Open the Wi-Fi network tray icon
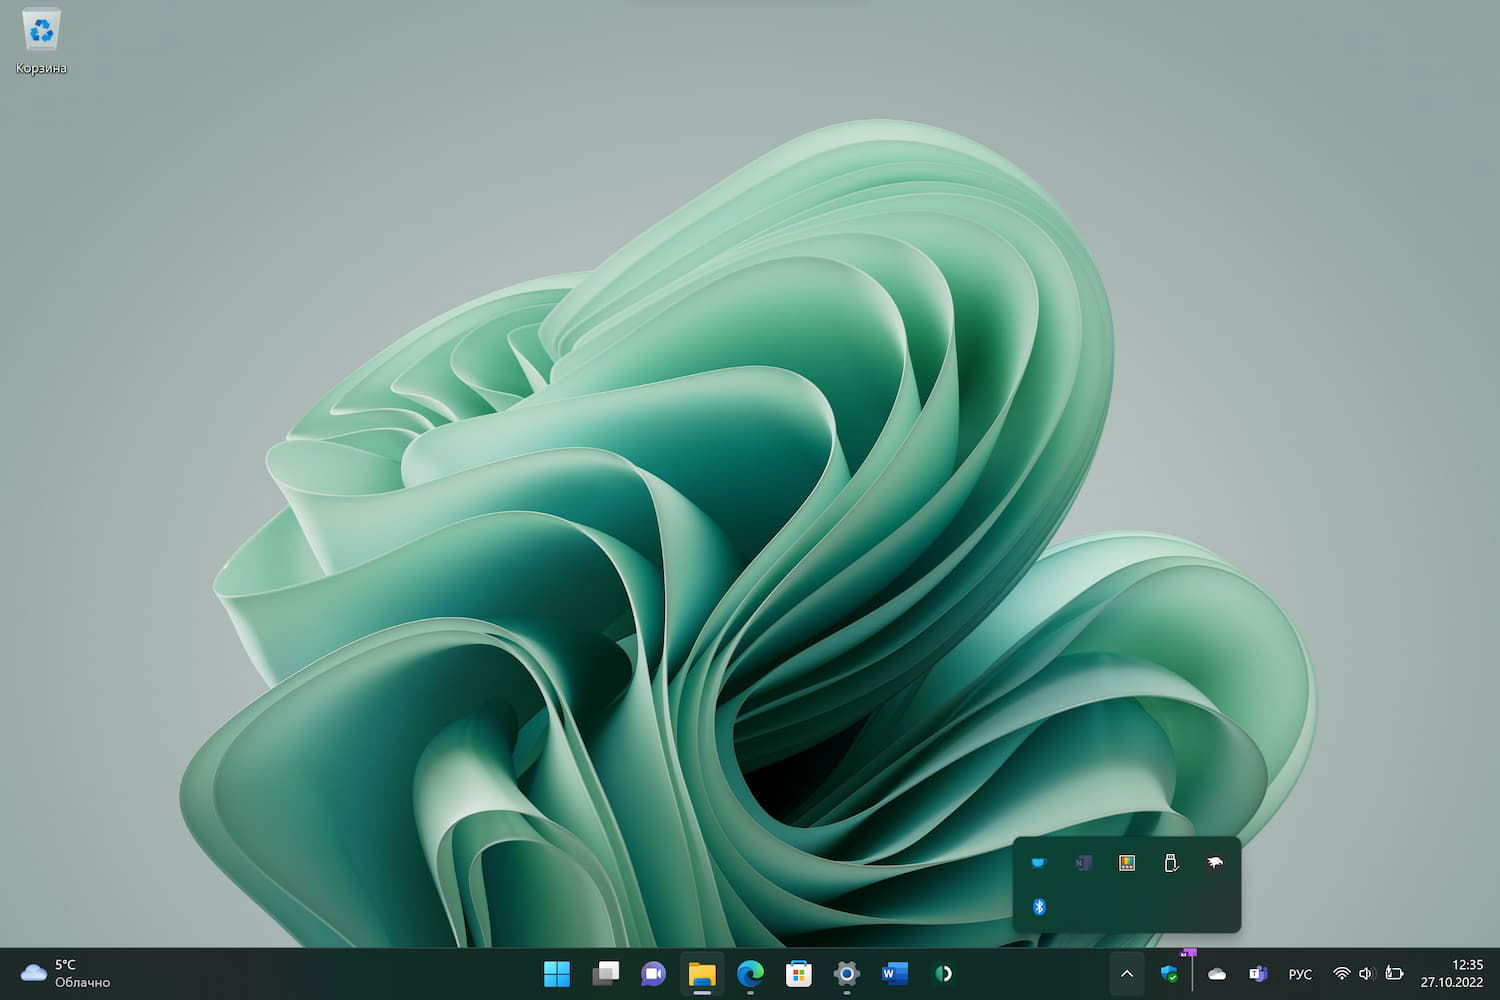 [x=1342, y=973]
